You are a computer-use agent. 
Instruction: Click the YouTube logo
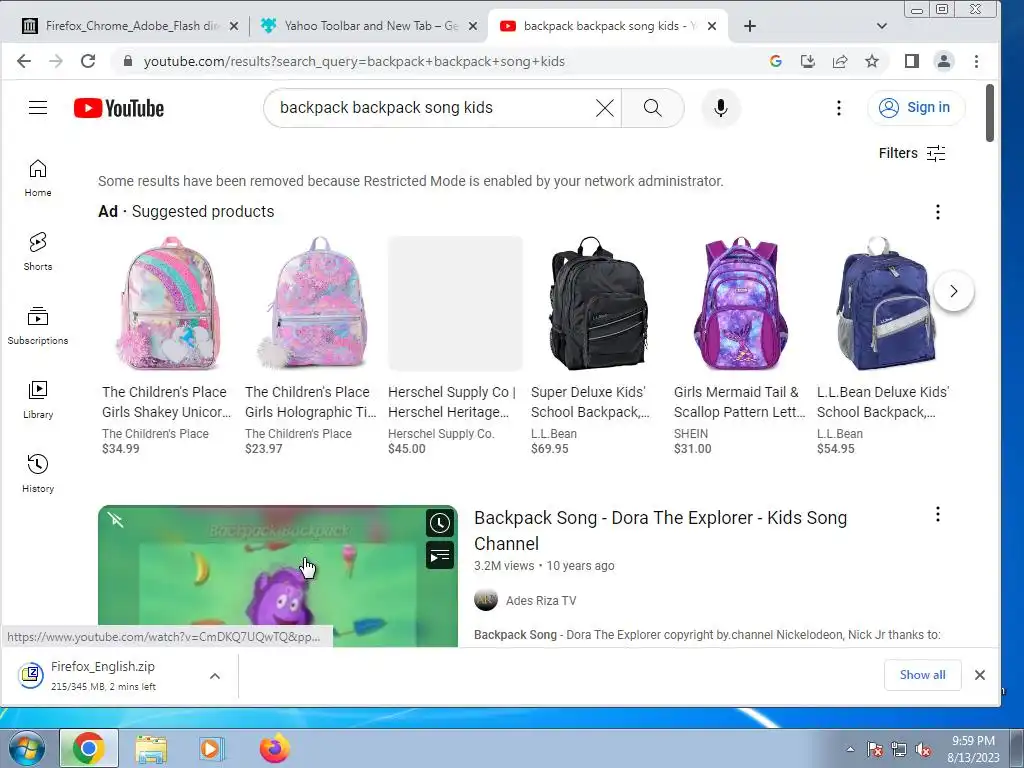click(x=119, y=108)
